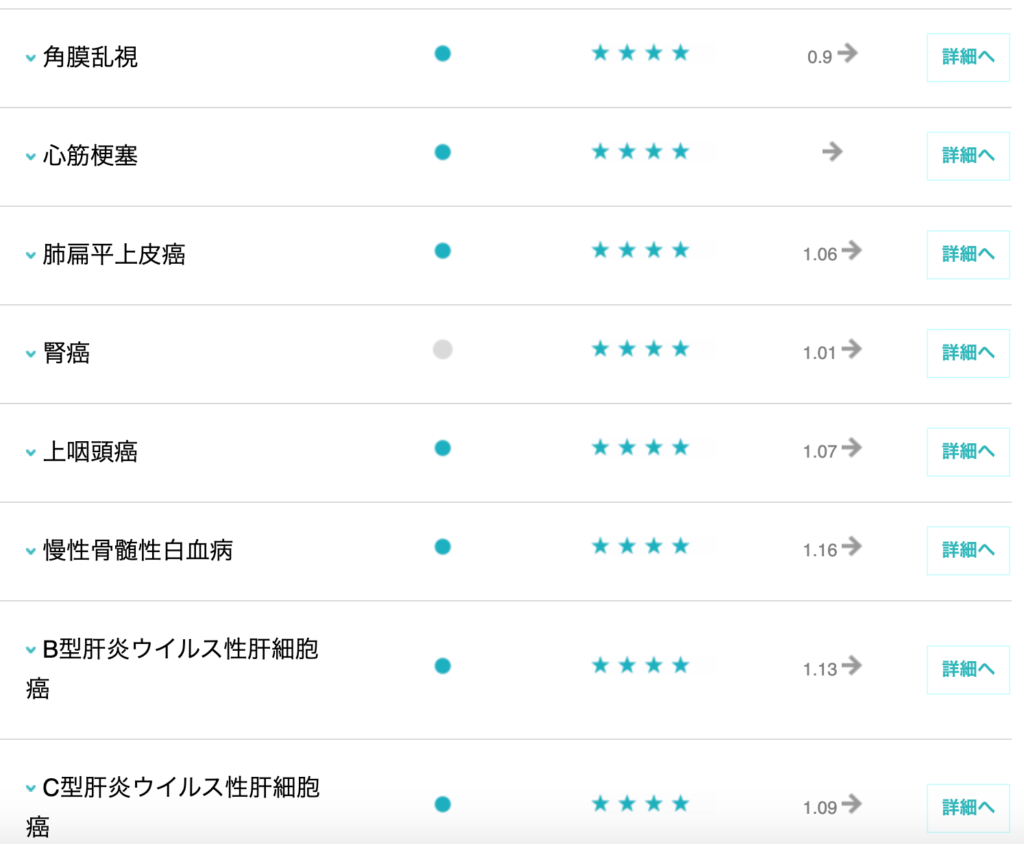Click the arrow next to 1.16 value
This screenshot has height=844, width=1024.
(851, 547)
